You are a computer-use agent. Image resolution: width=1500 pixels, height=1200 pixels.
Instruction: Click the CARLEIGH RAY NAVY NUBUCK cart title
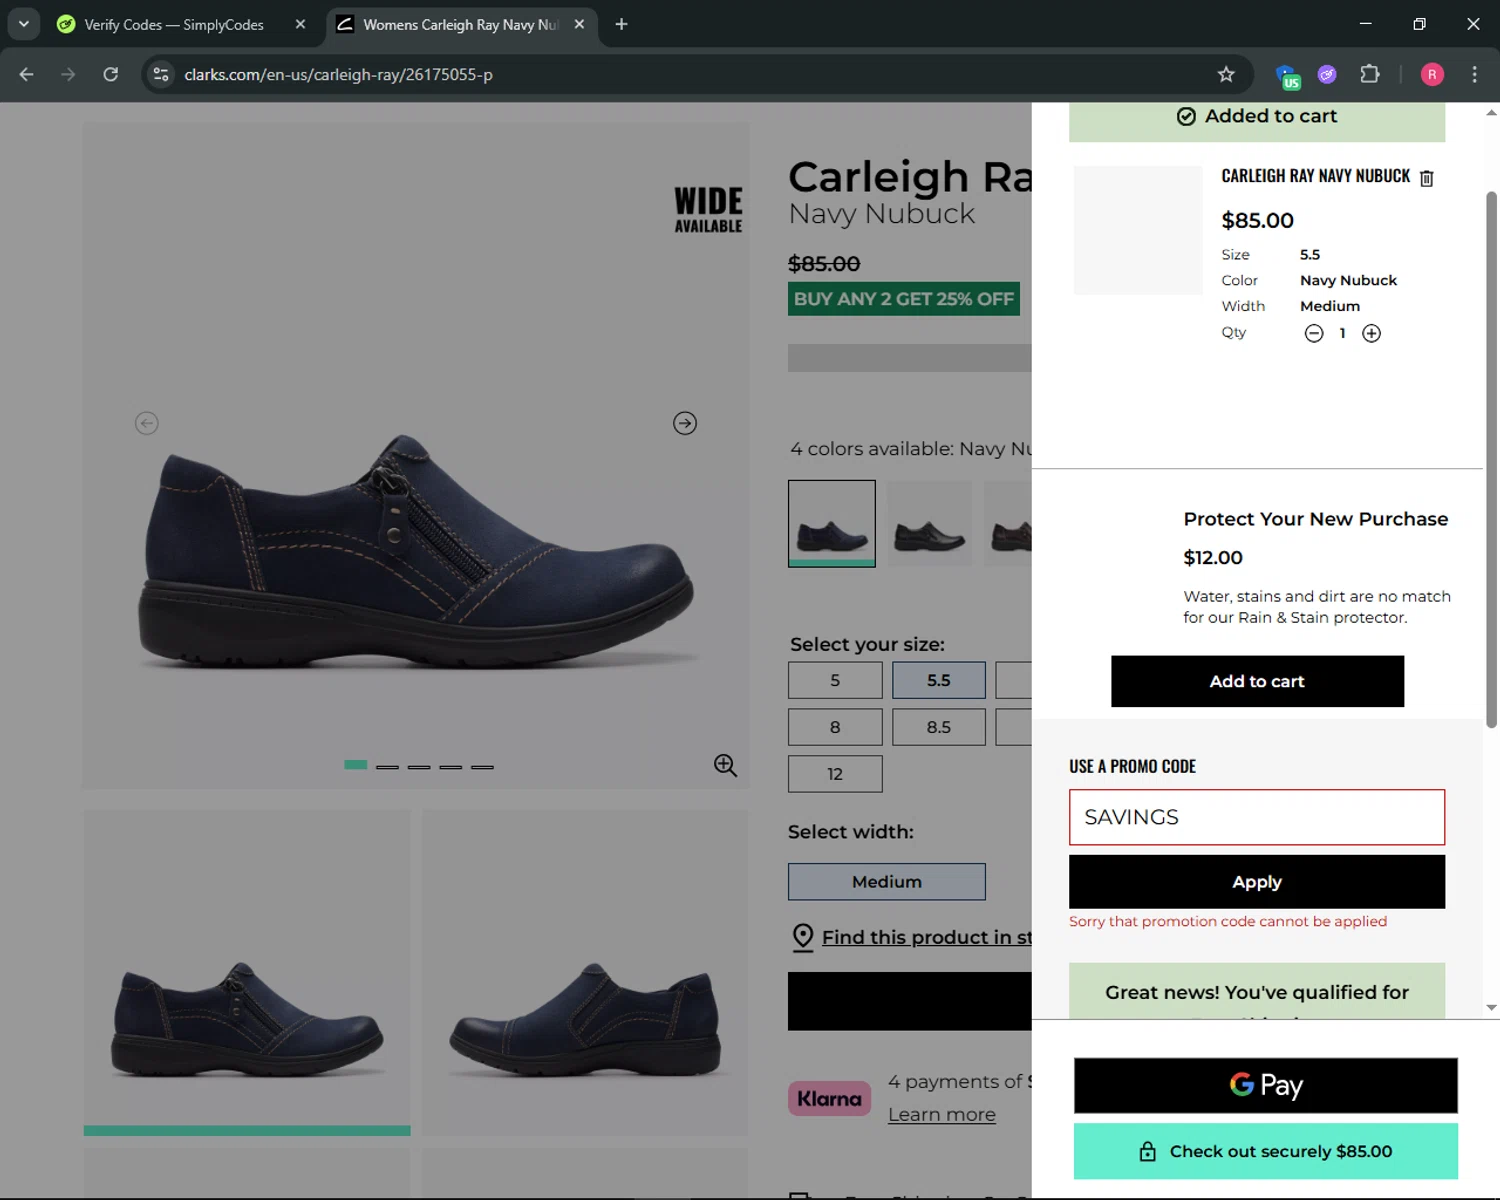pos(1316,176)
